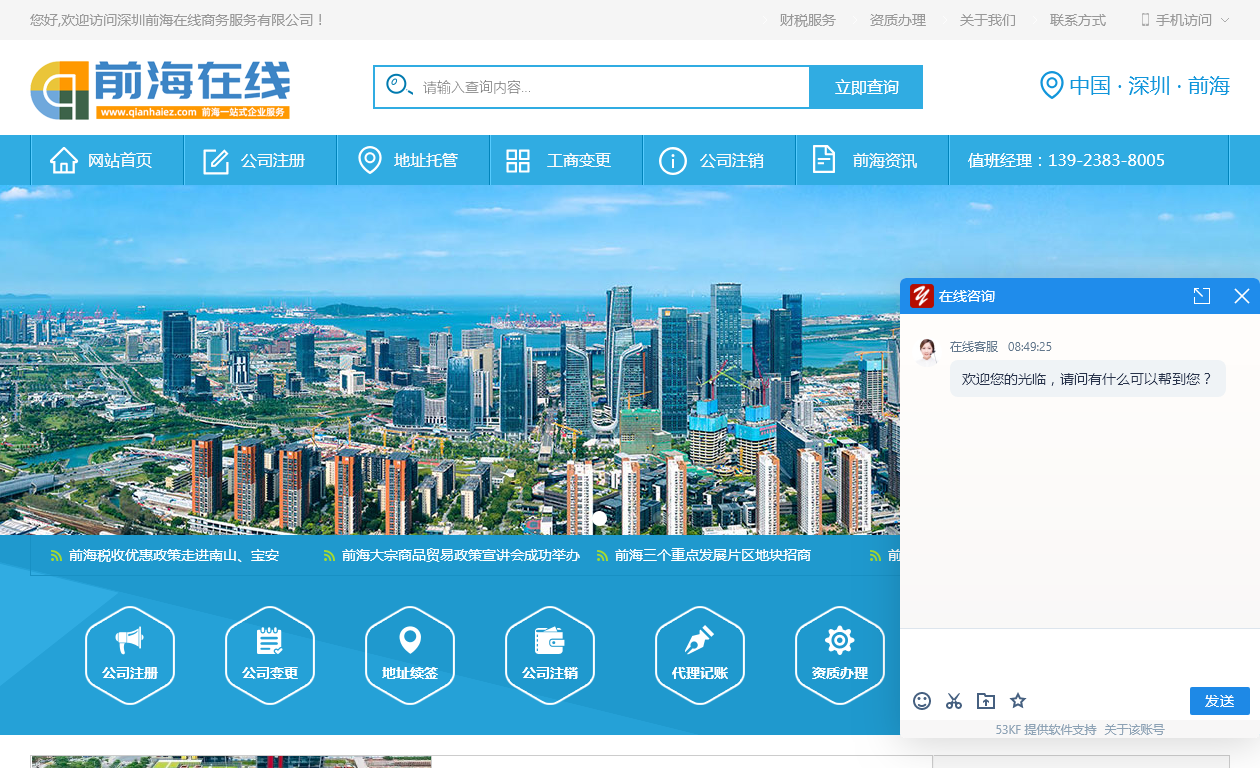Click the star rating icon in chat

(1018, 701)
